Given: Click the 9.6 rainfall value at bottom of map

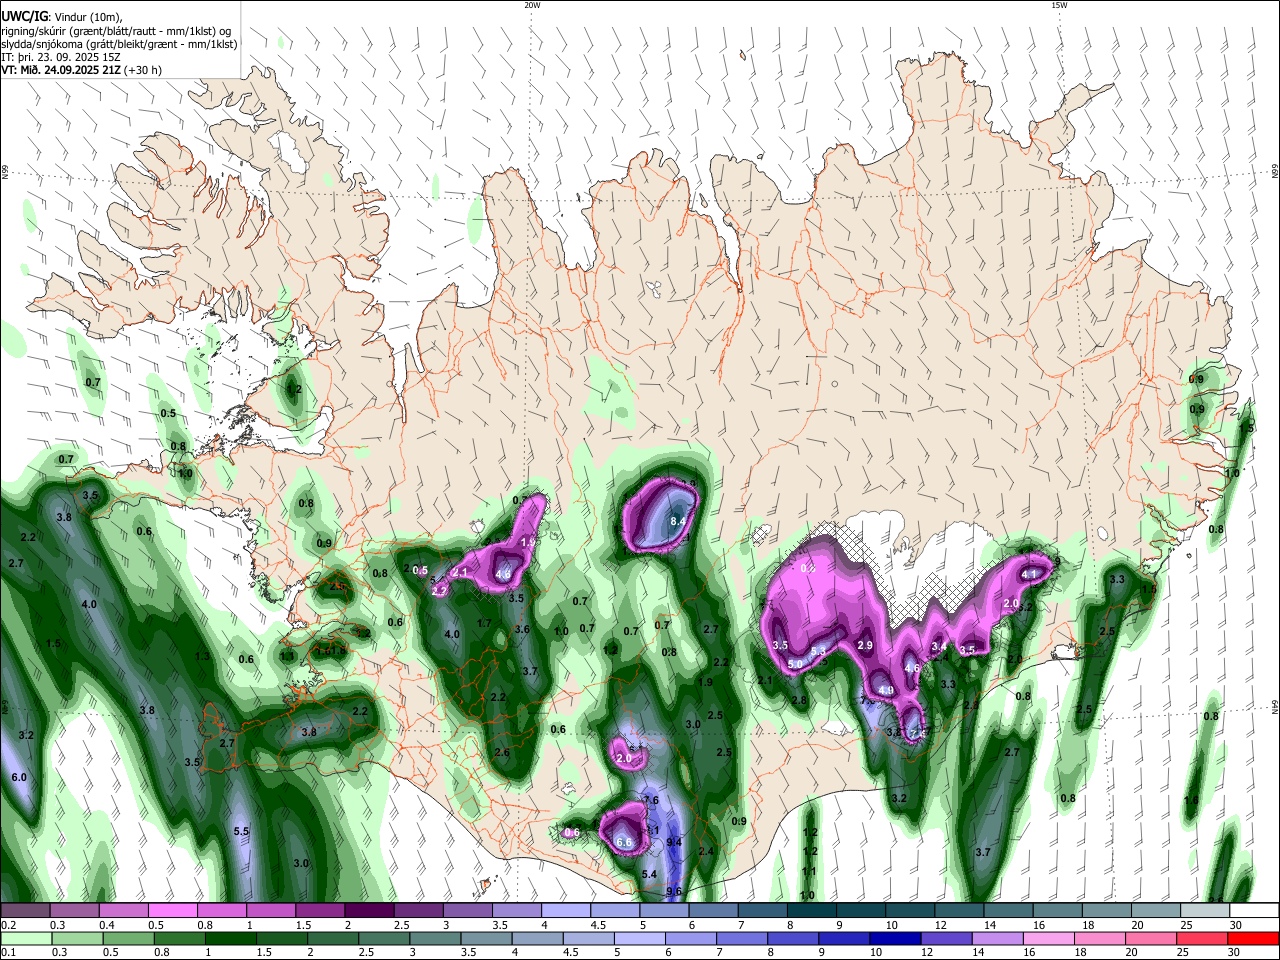Looking at the screenshot, I should click(674, 891).
